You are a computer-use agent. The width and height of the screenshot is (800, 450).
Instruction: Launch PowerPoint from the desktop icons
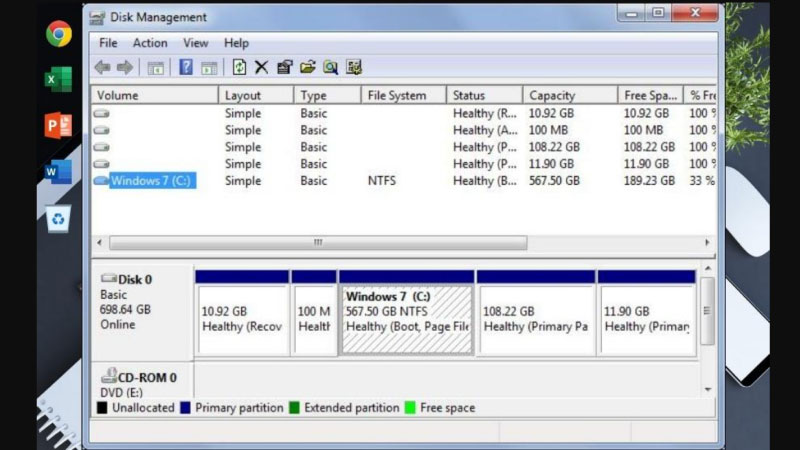(58, 126)
